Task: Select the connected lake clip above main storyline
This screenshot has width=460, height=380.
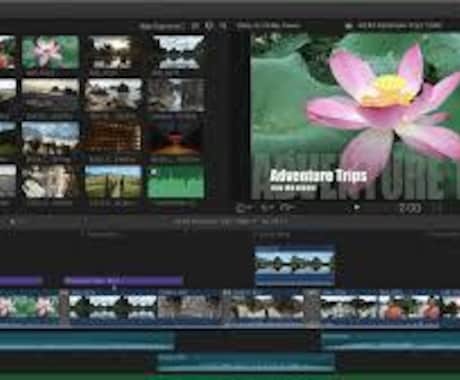Action: (295, 266)
